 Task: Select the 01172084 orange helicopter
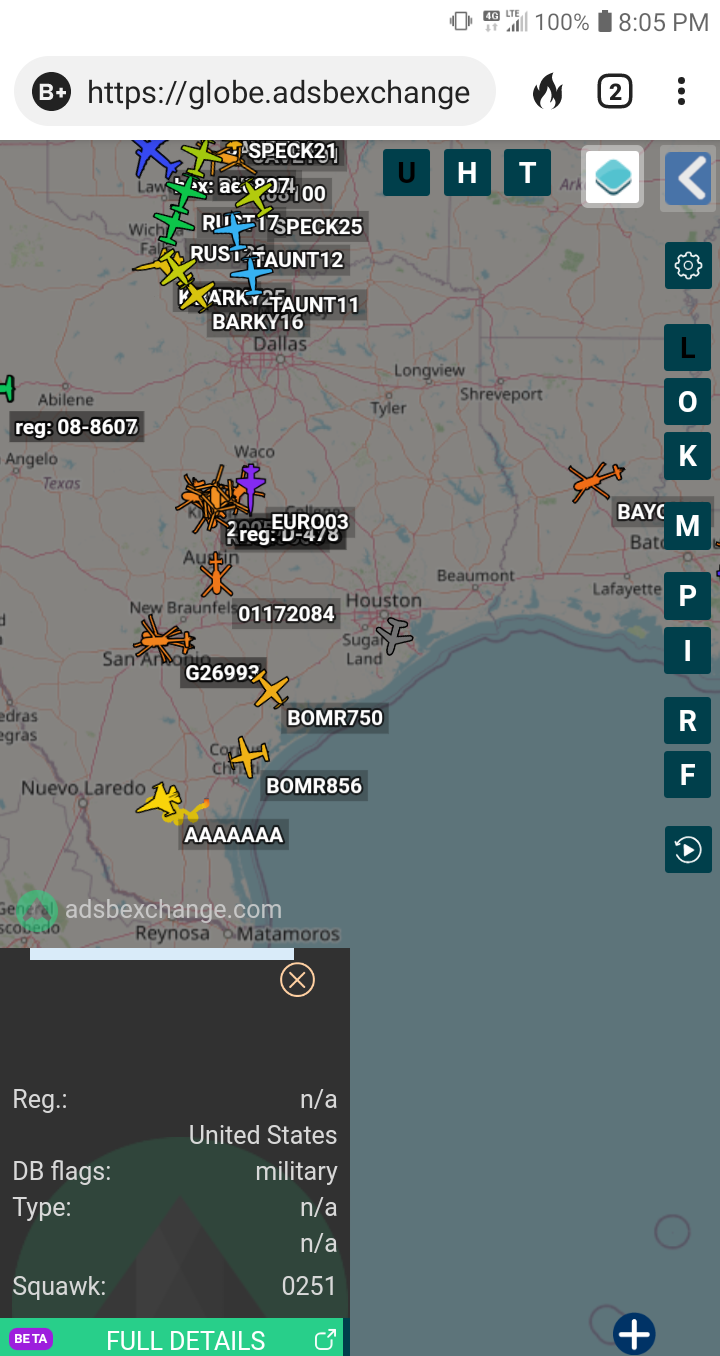click(216, 576)
